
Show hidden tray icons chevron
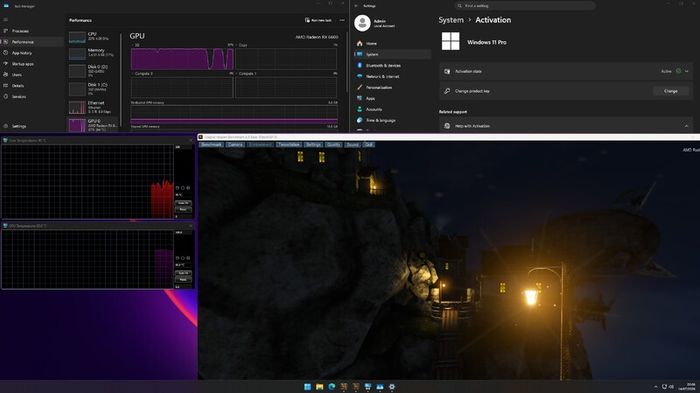point(656,387)
